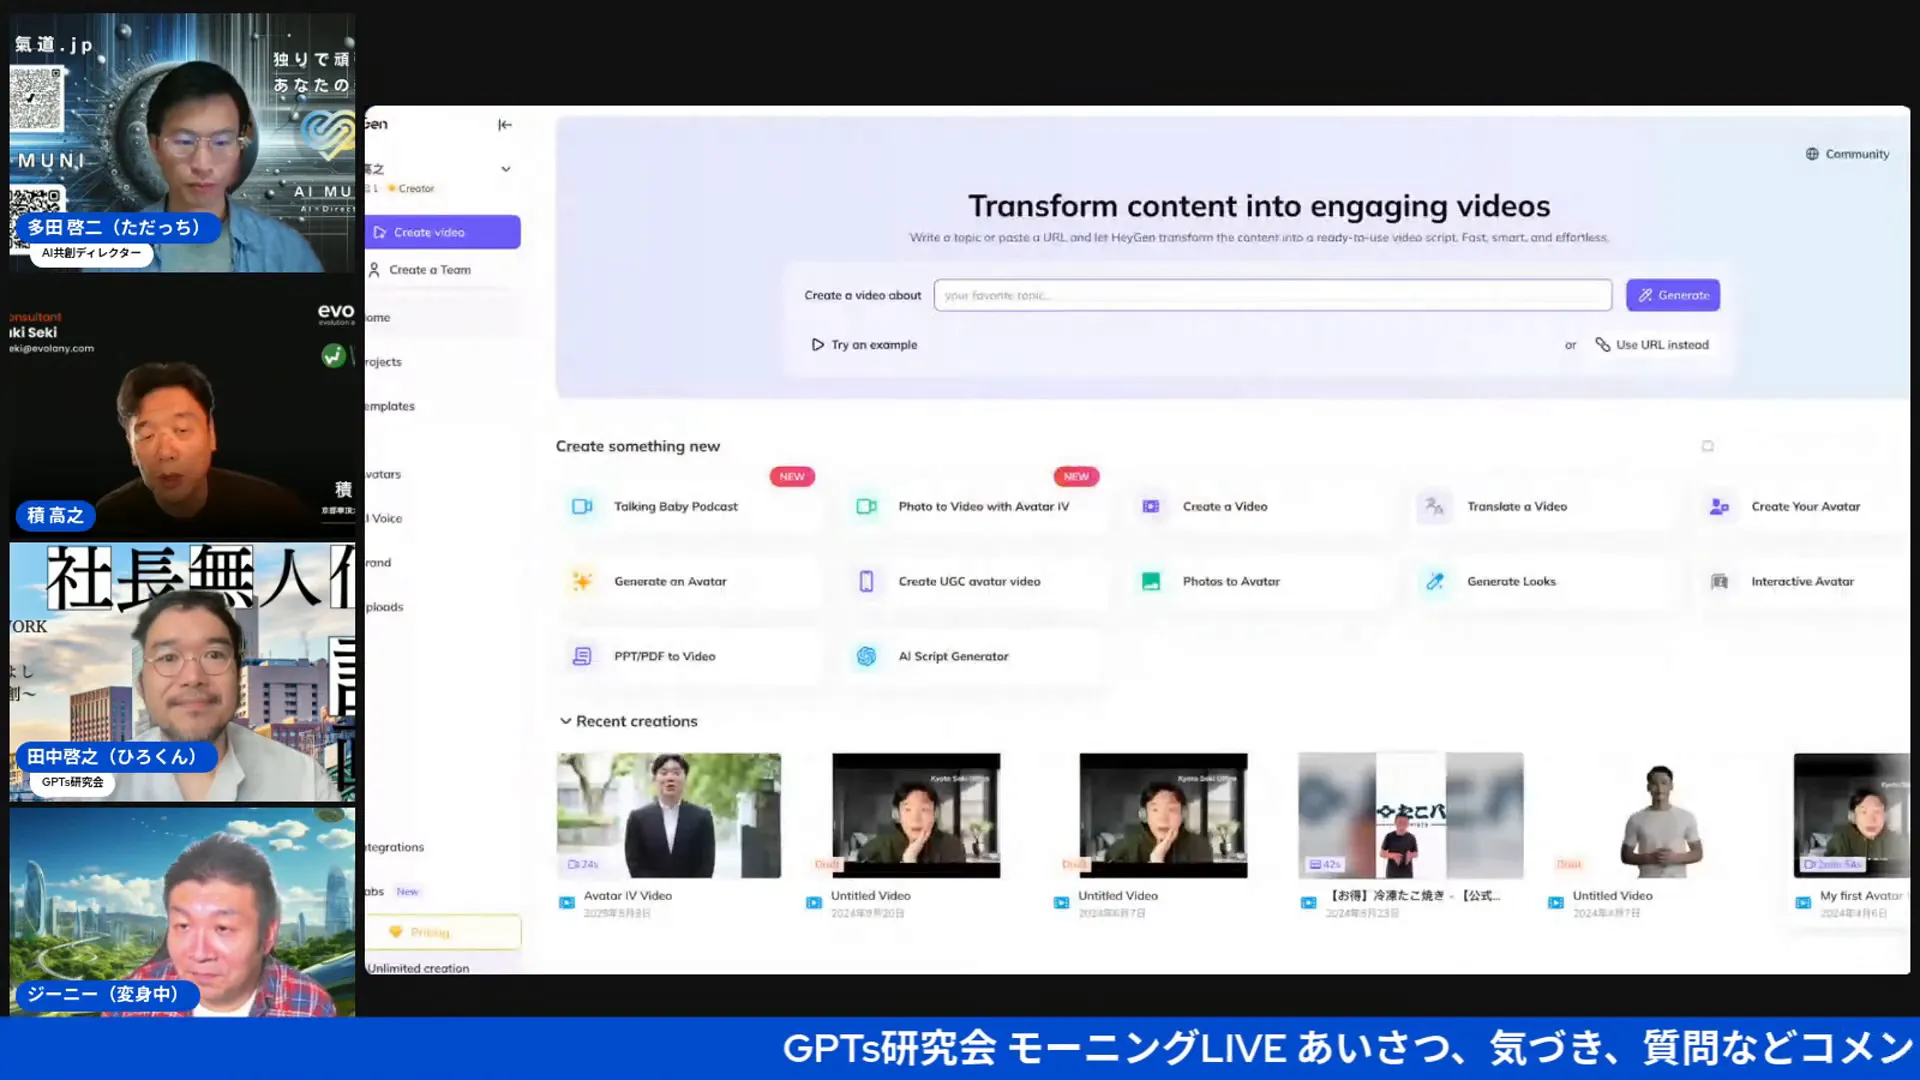Click the Translate a Video icon
Image resolution: width=1920 pixels, height=1080 pixels.
(1434, 507)
